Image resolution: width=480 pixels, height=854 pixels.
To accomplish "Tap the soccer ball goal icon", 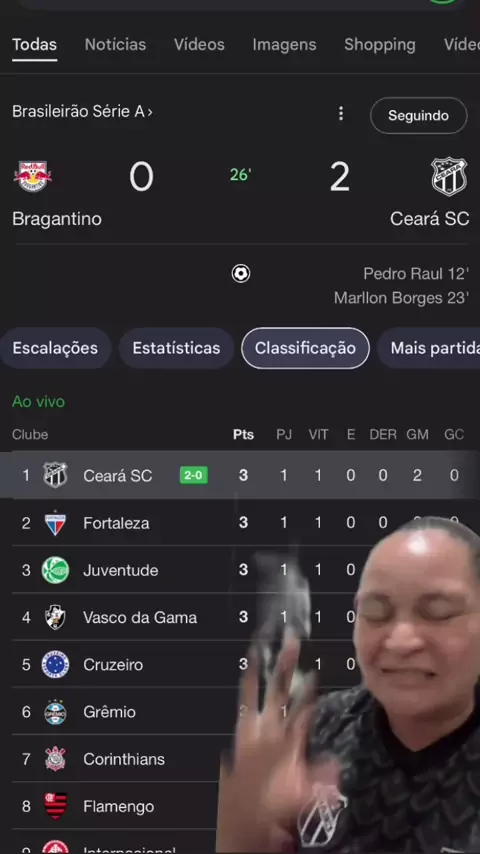I will pos(241,273).
